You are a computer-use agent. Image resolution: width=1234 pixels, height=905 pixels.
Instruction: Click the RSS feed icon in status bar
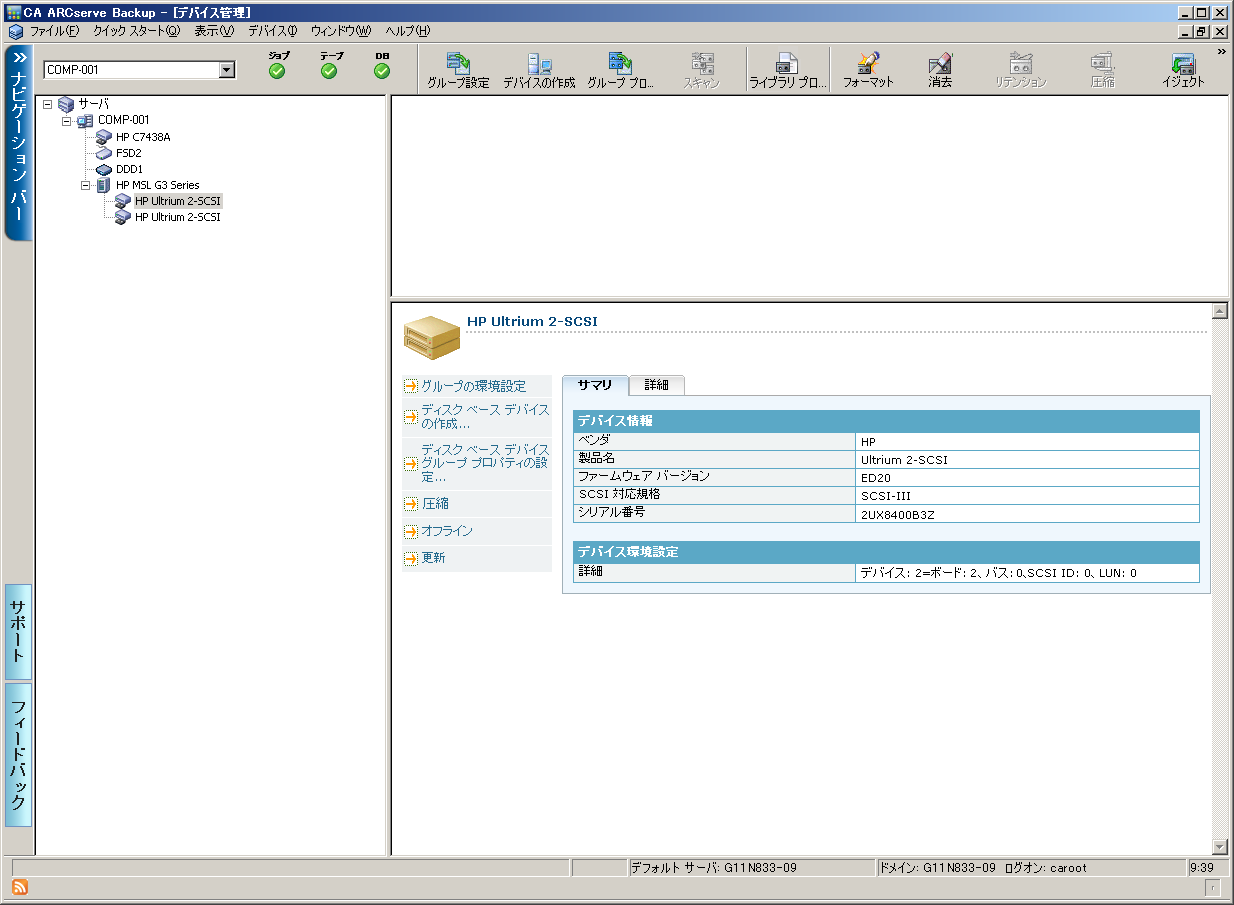(x=19, y=887)
